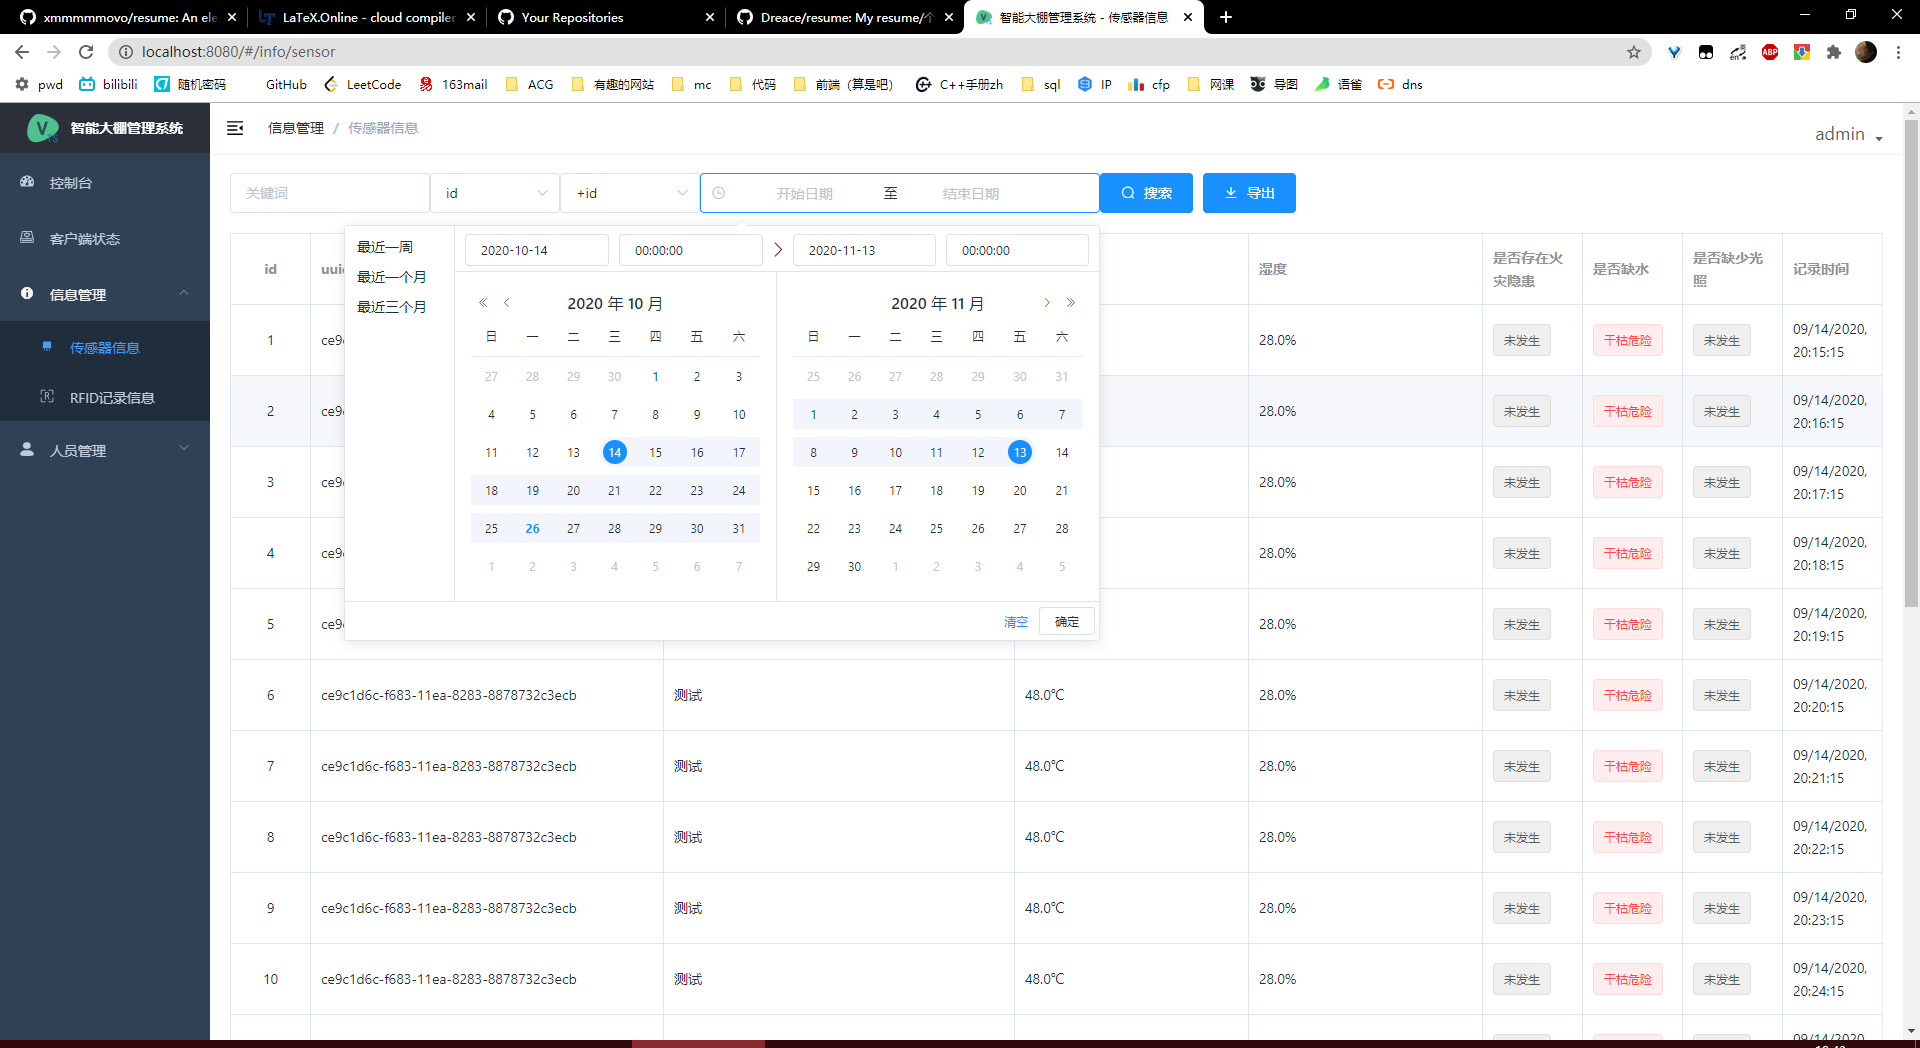1920x1048 pixels.
Task: Reload the page with refresh icon
Action: (x=86, y=52)
